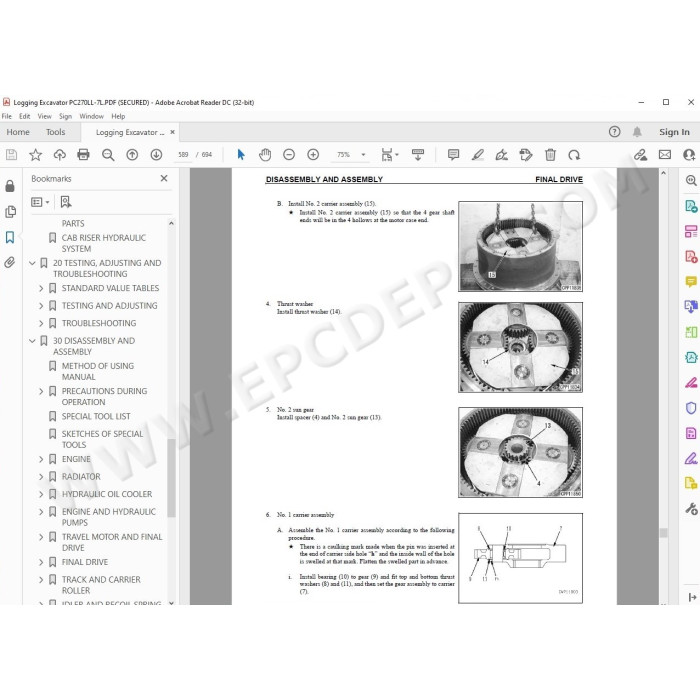This screenshot has width=700, height=700.
Task: Select the highlight text pen
Action: pos(478,155)
